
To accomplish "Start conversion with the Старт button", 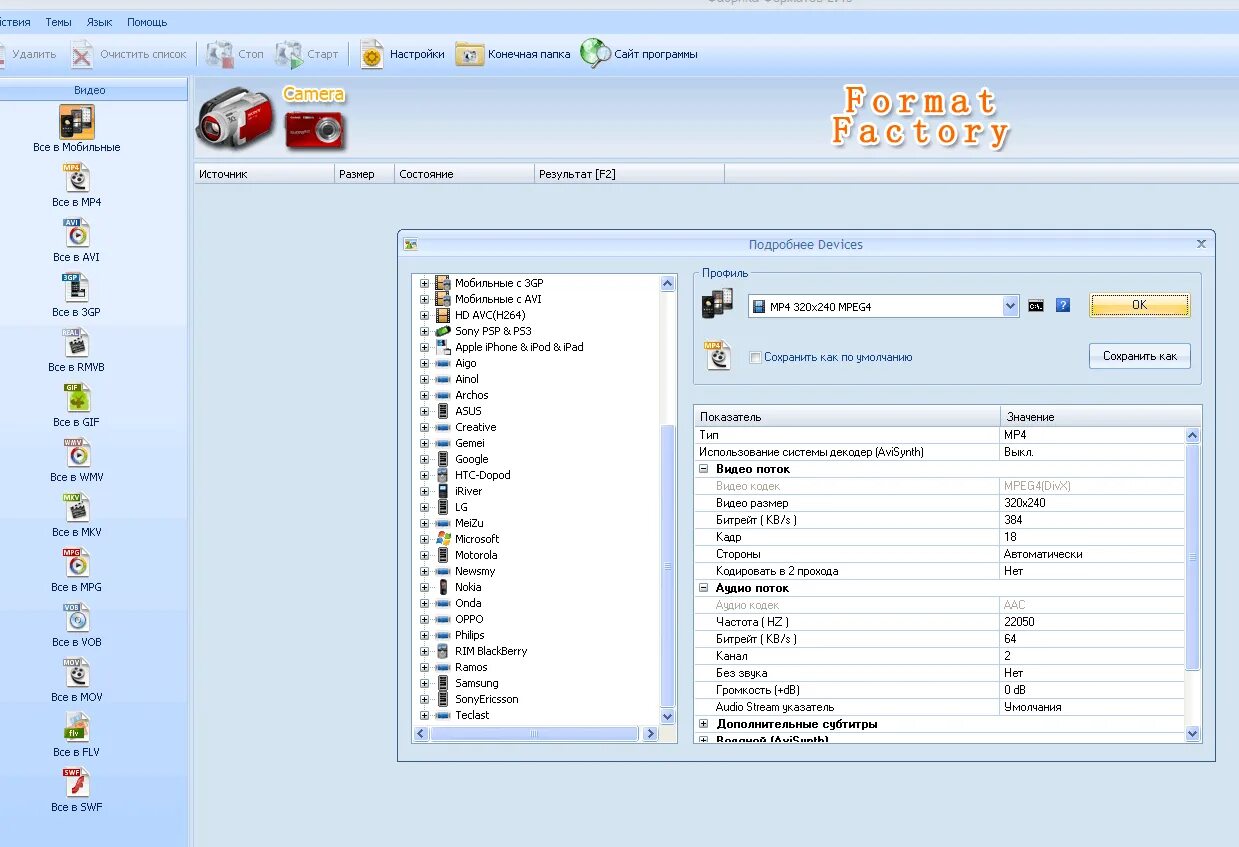I will click(308, 54).
